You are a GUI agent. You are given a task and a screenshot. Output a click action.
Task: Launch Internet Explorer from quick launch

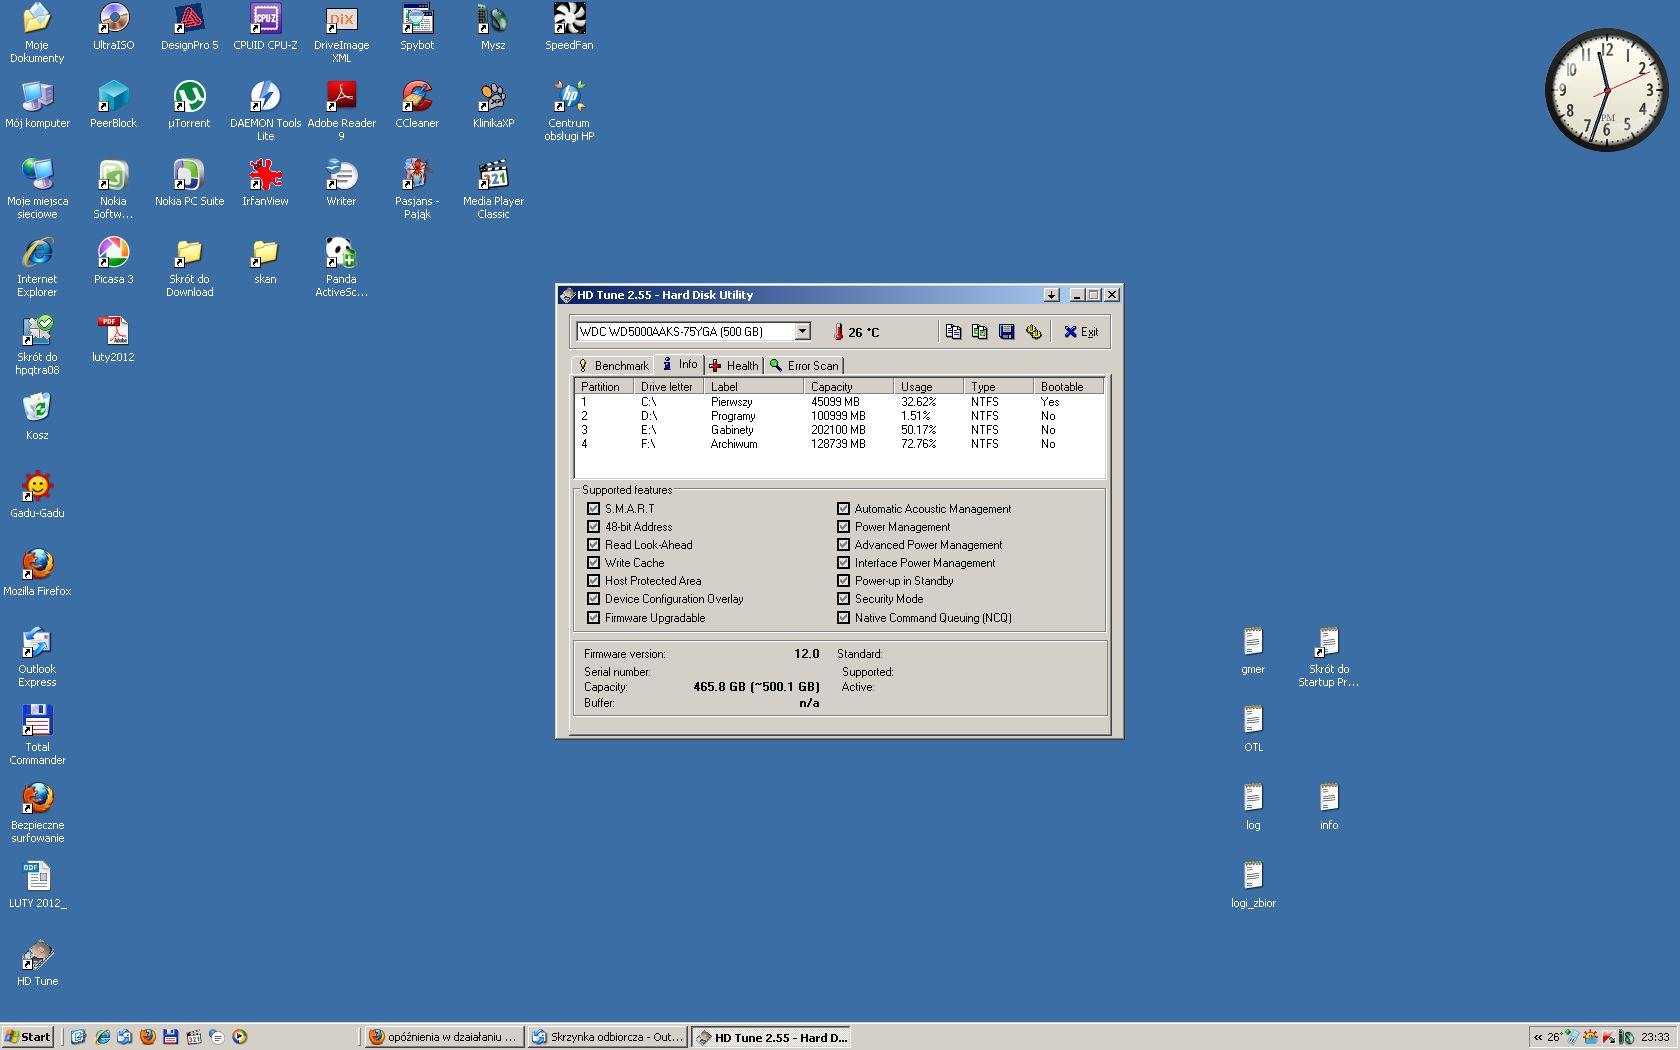[102, 1037]
